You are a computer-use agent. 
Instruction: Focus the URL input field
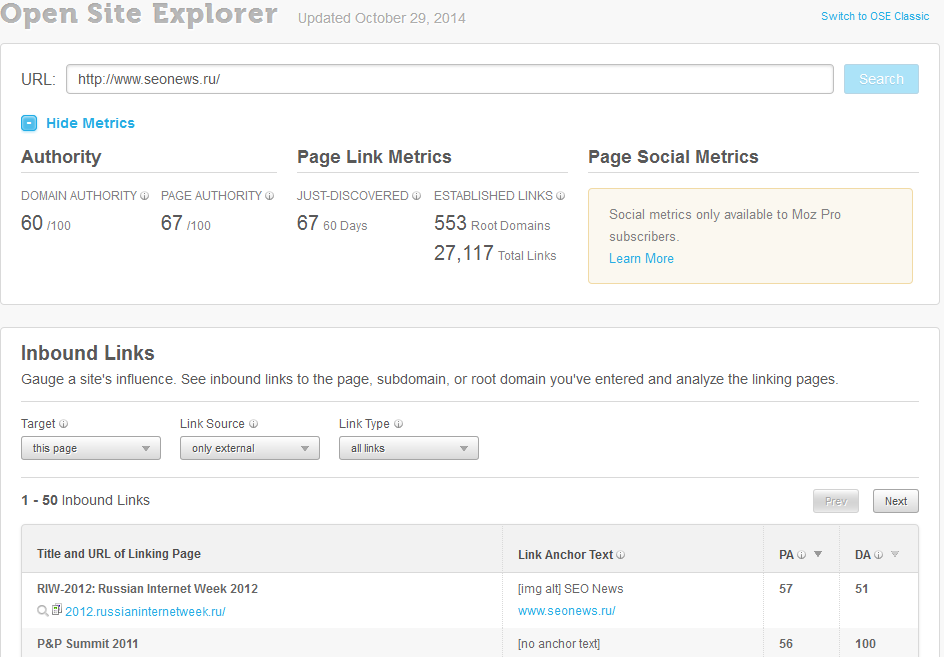click(x=450, y=79)
